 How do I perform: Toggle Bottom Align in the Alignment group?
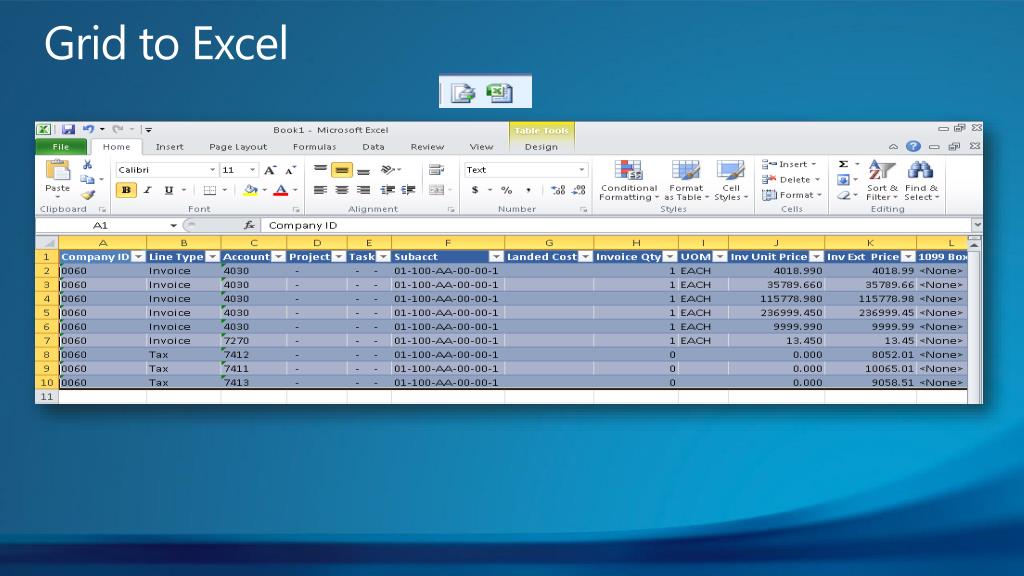pos(364,170)
